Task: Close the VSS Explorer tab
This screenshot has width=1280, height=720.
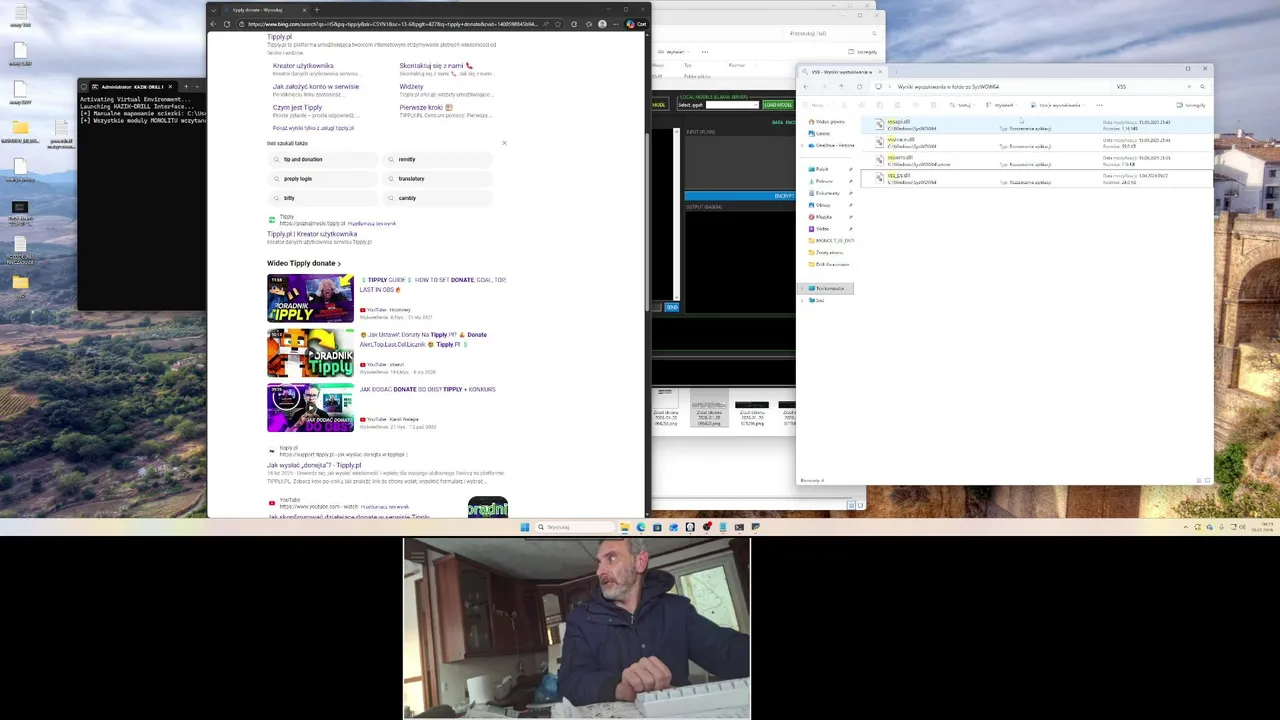Action: point(880,72)
